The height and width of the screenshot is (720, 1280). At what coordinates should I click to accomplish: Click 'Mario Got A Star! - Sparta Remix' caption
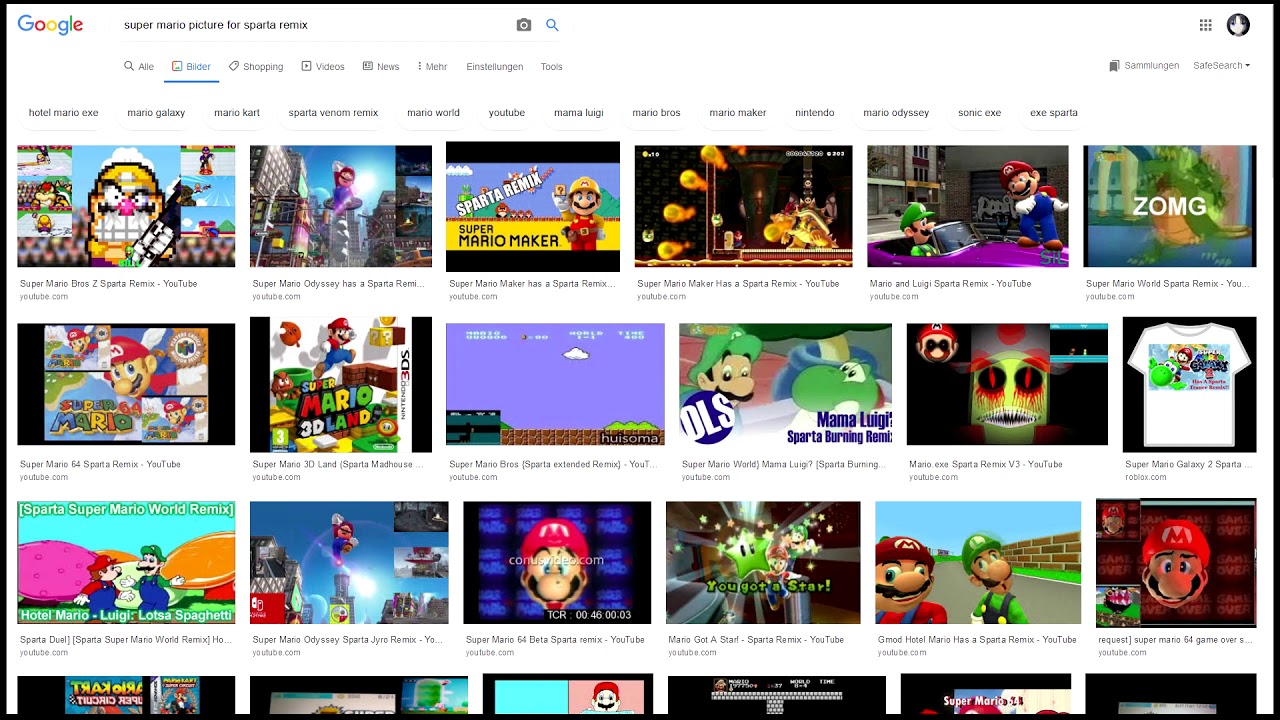pos(756,640)
